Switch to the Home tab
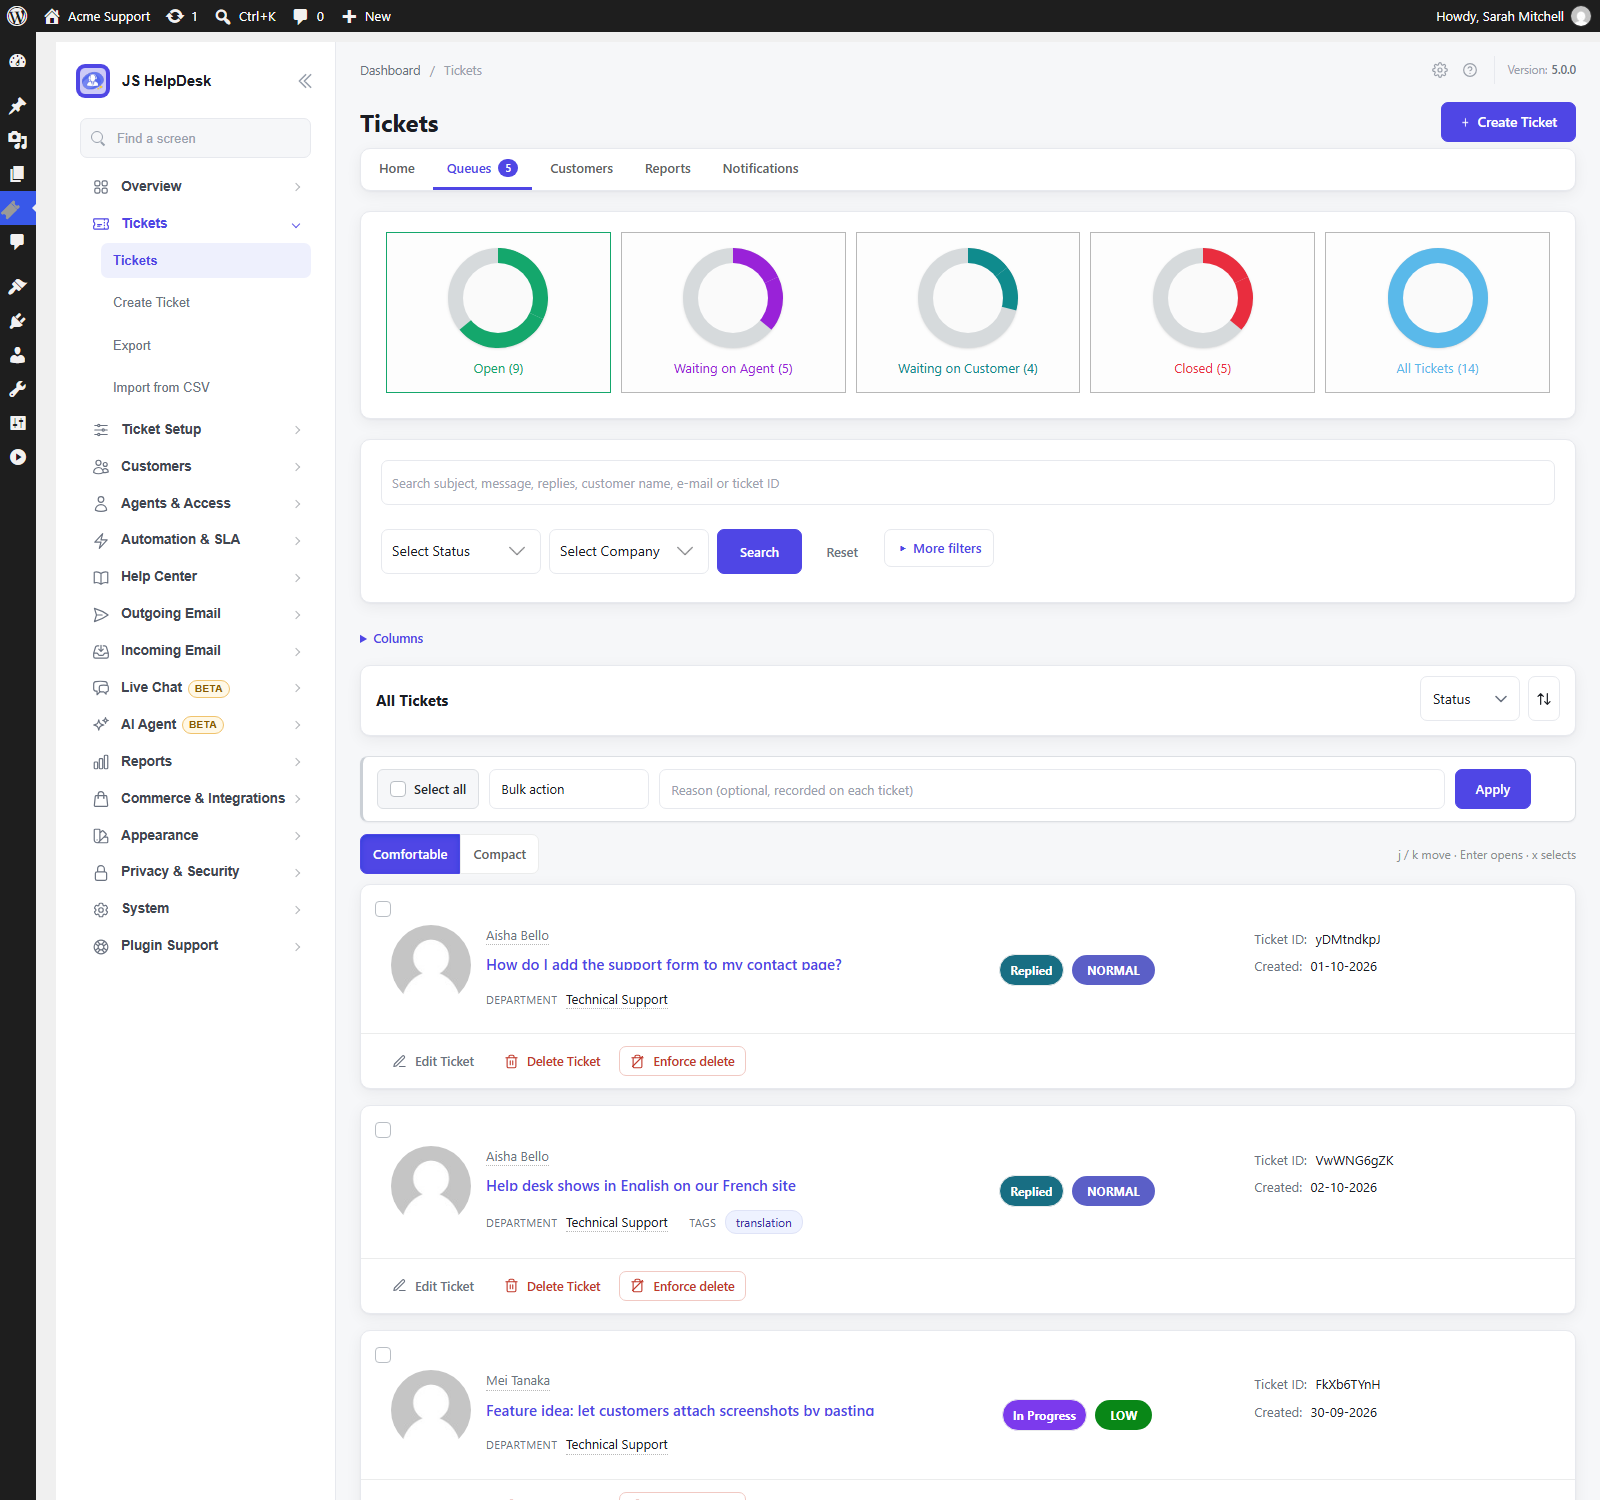 click(397, 168)
